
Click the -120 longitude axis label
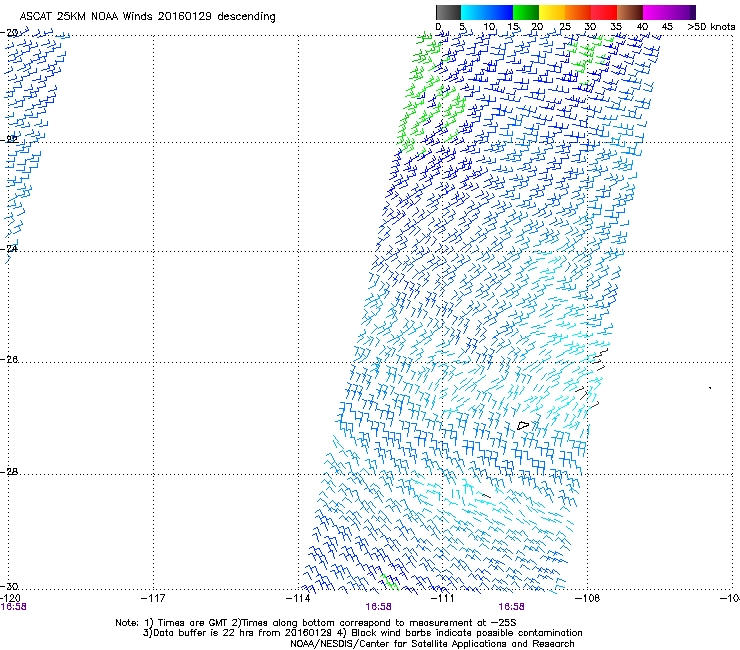pos(10,598)
